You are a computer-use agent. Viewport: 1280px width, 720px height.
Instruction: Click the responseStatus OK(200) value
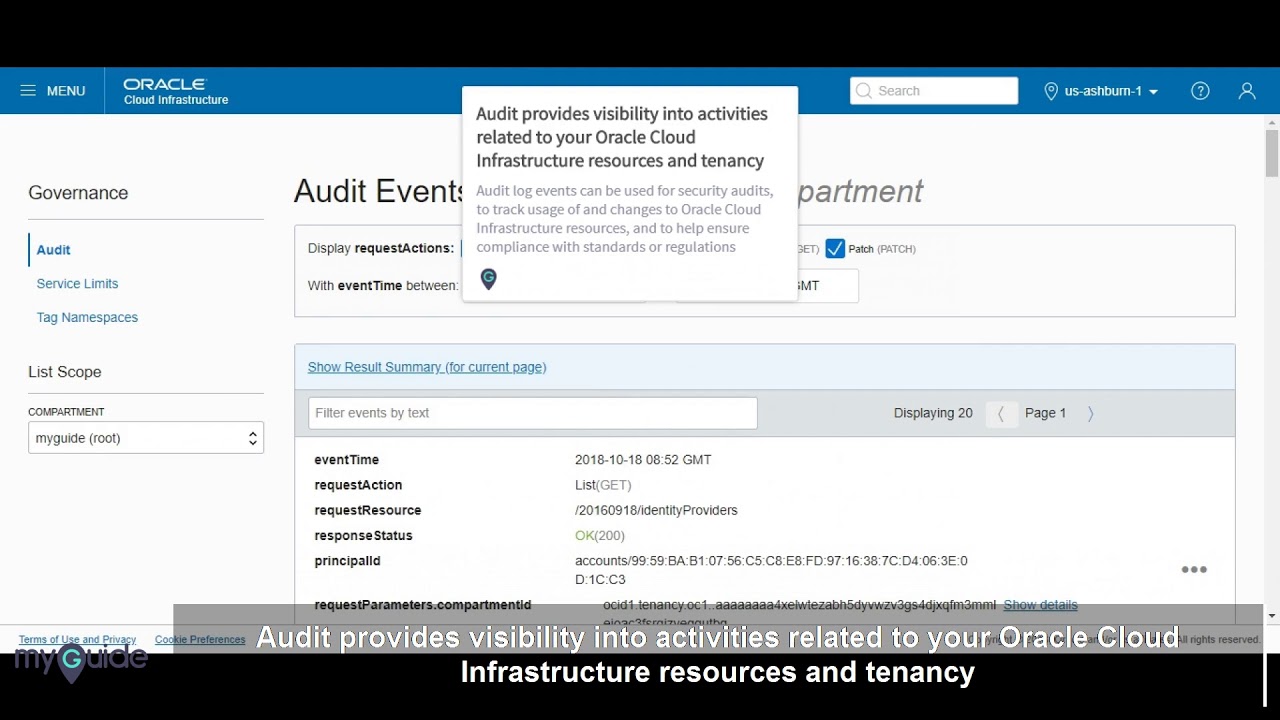[600, 536]
